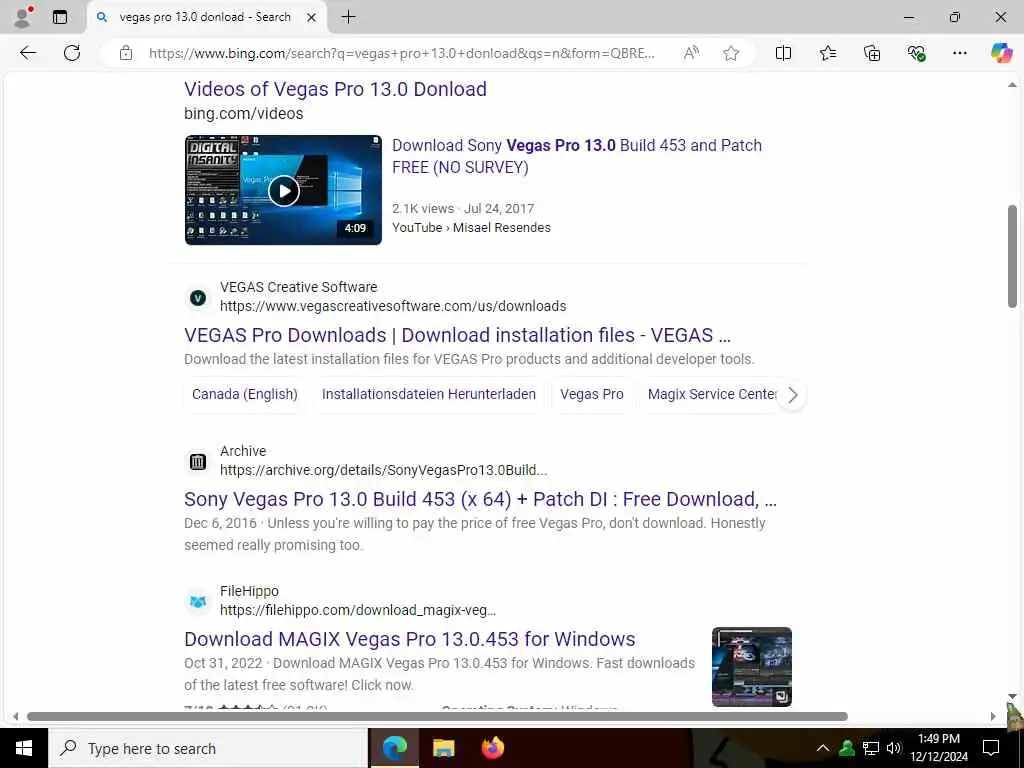Screen dimensions: 1024x768
Task: Select the vegas pro 13.0 donload tab
Action: (205, 17)
